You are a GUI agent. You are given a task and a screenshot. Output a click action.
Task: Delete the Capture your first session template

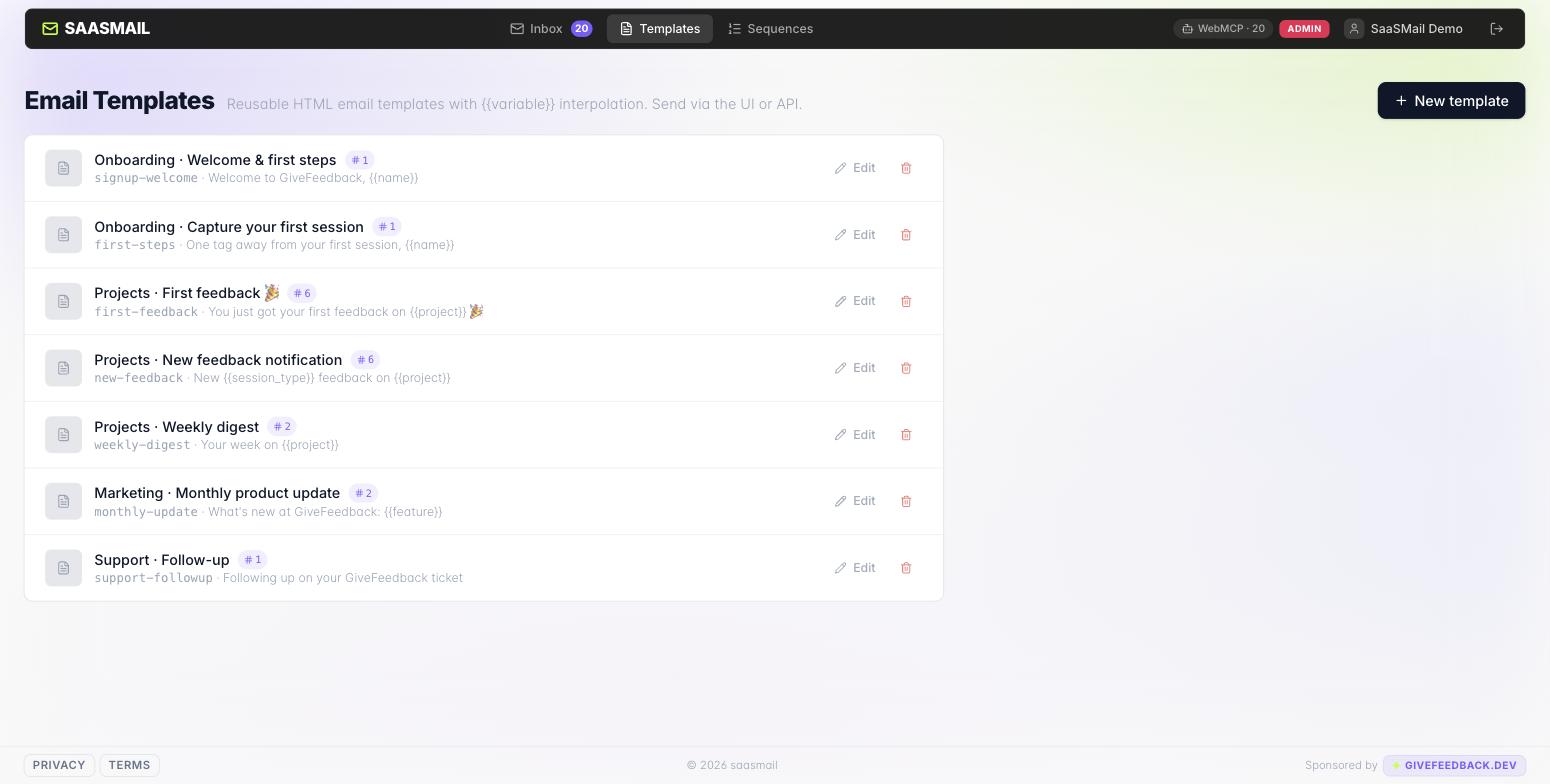point(906,235)
